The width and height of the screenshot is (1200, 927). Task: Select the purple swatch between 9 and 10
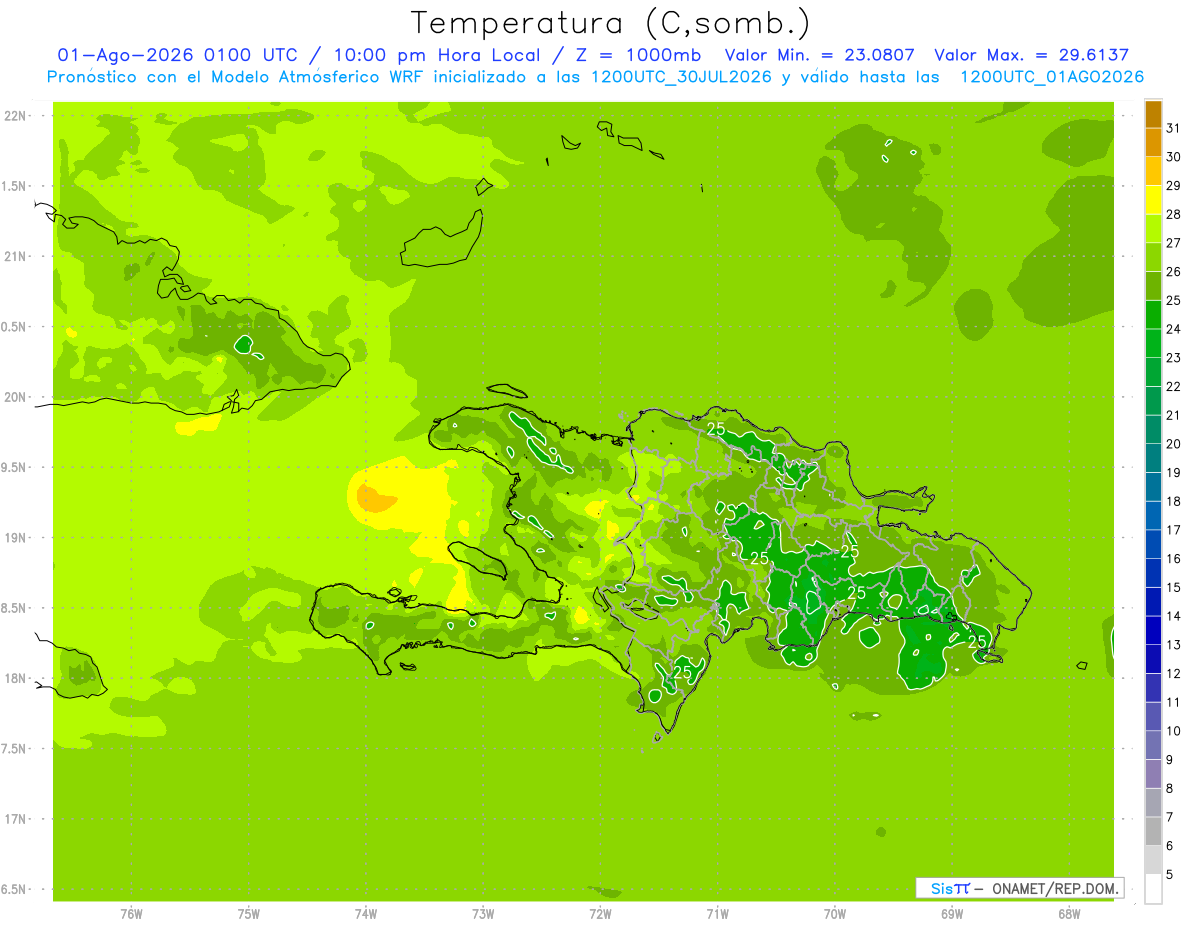1153,745
